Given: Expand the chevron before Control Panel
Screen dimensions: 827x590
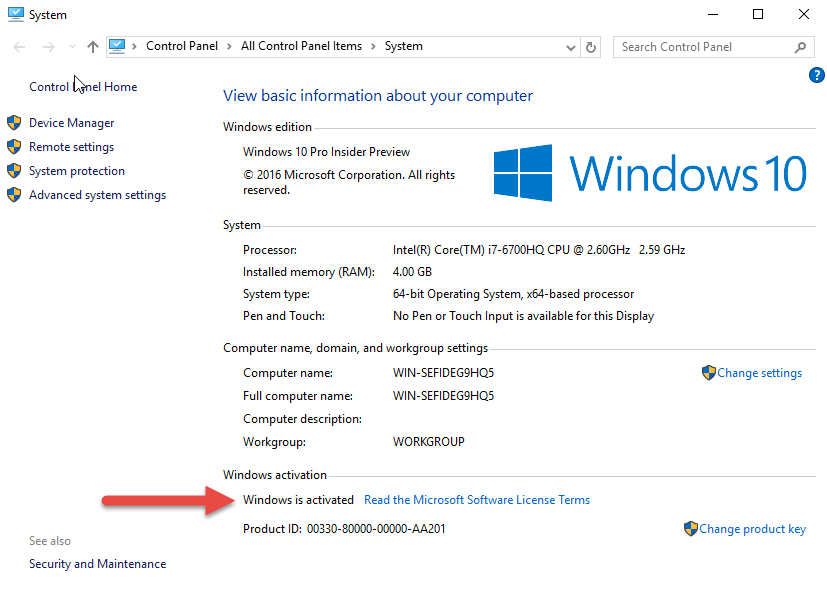Looking at the screenshot, I should pyautogui.click(x=134, y=46).
